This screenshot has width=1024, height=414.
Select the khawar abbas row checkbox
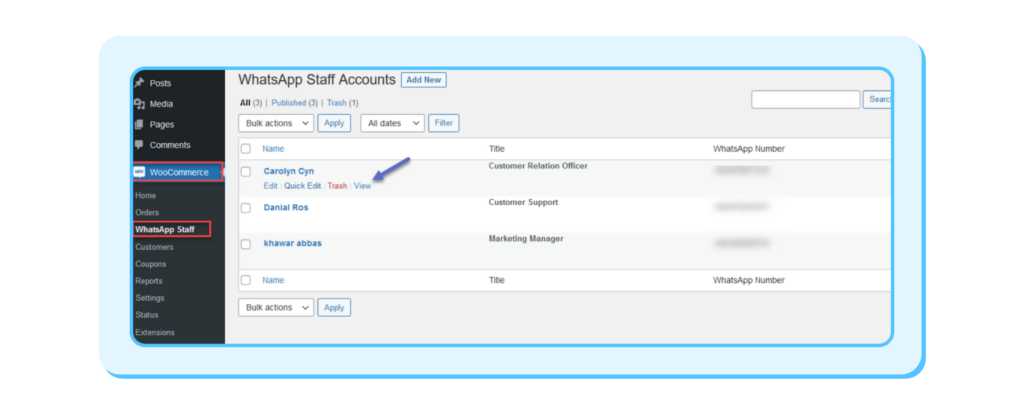(x=246, y=244)
